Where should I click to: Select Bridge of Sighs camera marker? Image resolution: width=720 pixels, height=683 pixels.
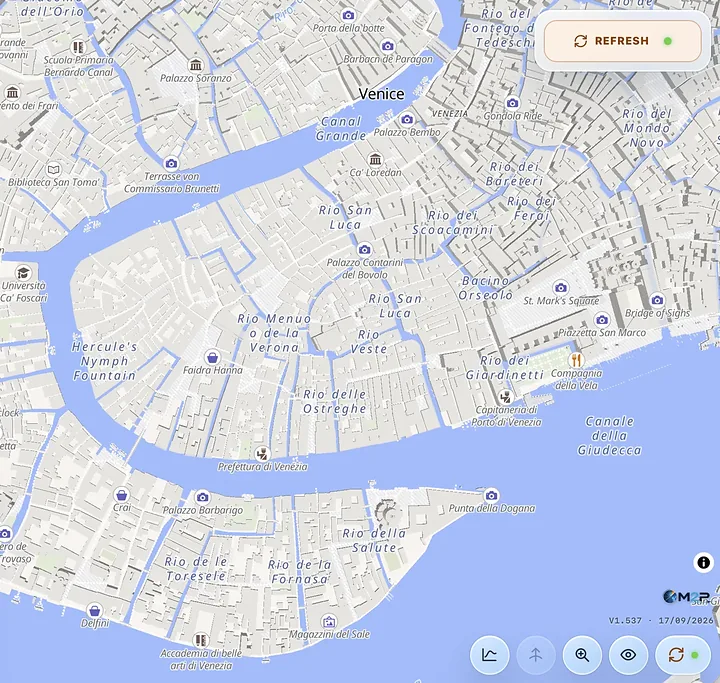[658, 300]
